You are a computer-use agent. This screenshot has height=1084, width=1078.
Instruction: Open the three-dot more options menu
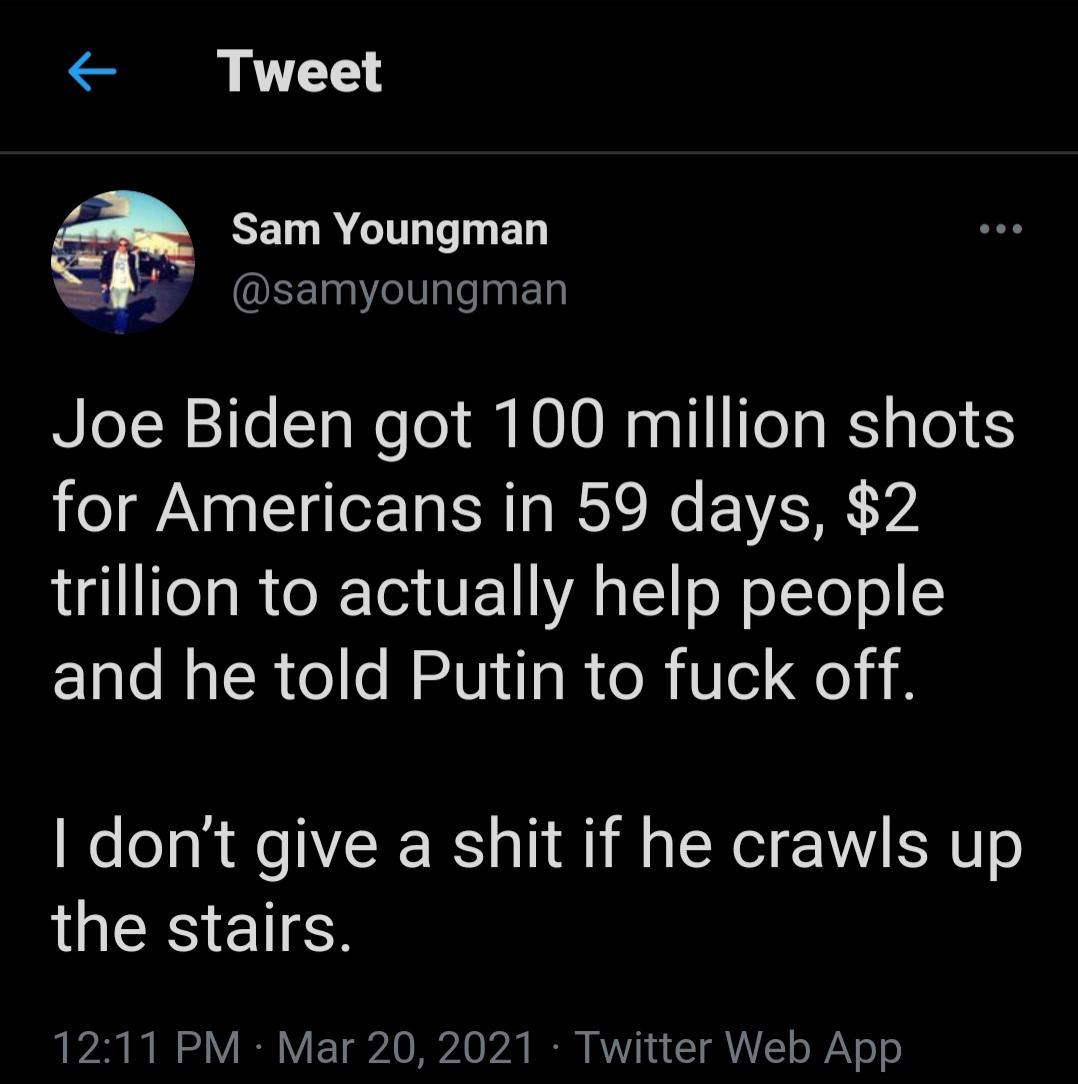[1001, 230]
